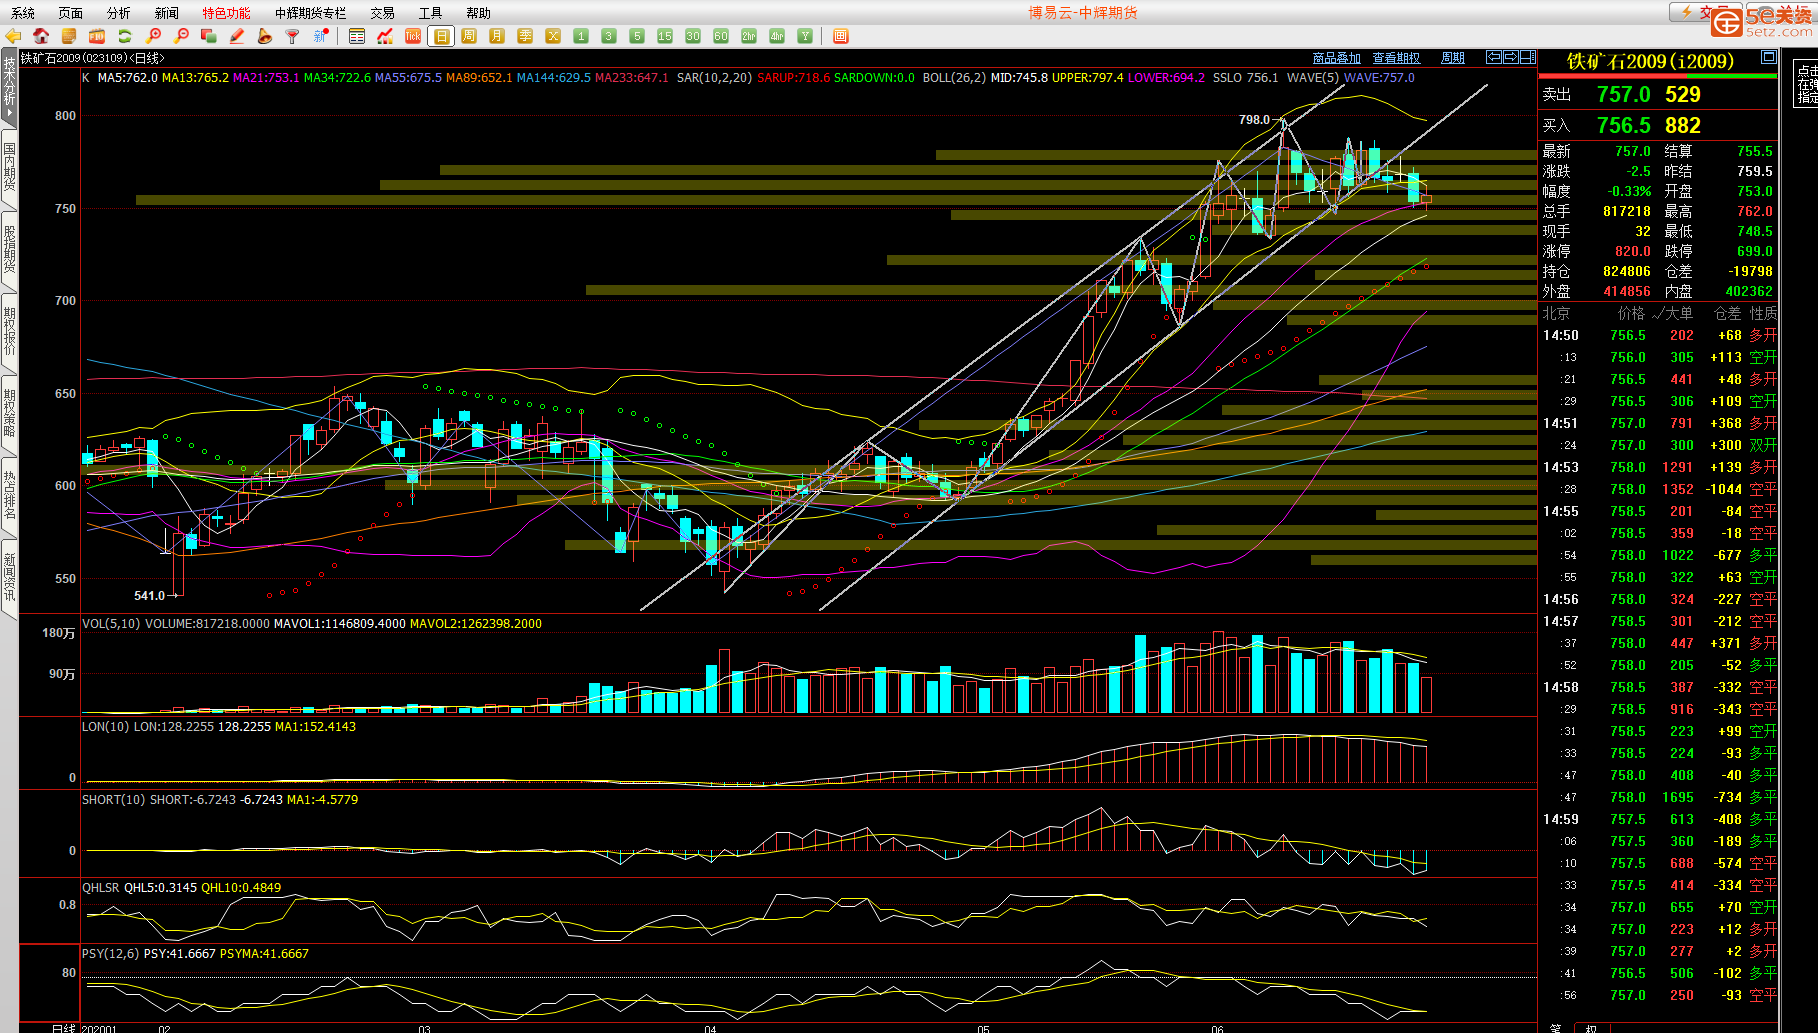
Task: Open 中辉期货专栏 menu
Action: pyautogui.click(x=311, y=13)
